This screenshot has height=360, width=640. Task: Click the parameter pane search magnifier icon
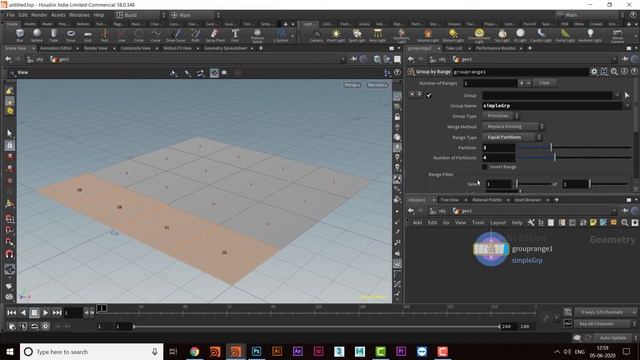coord(614,72)
